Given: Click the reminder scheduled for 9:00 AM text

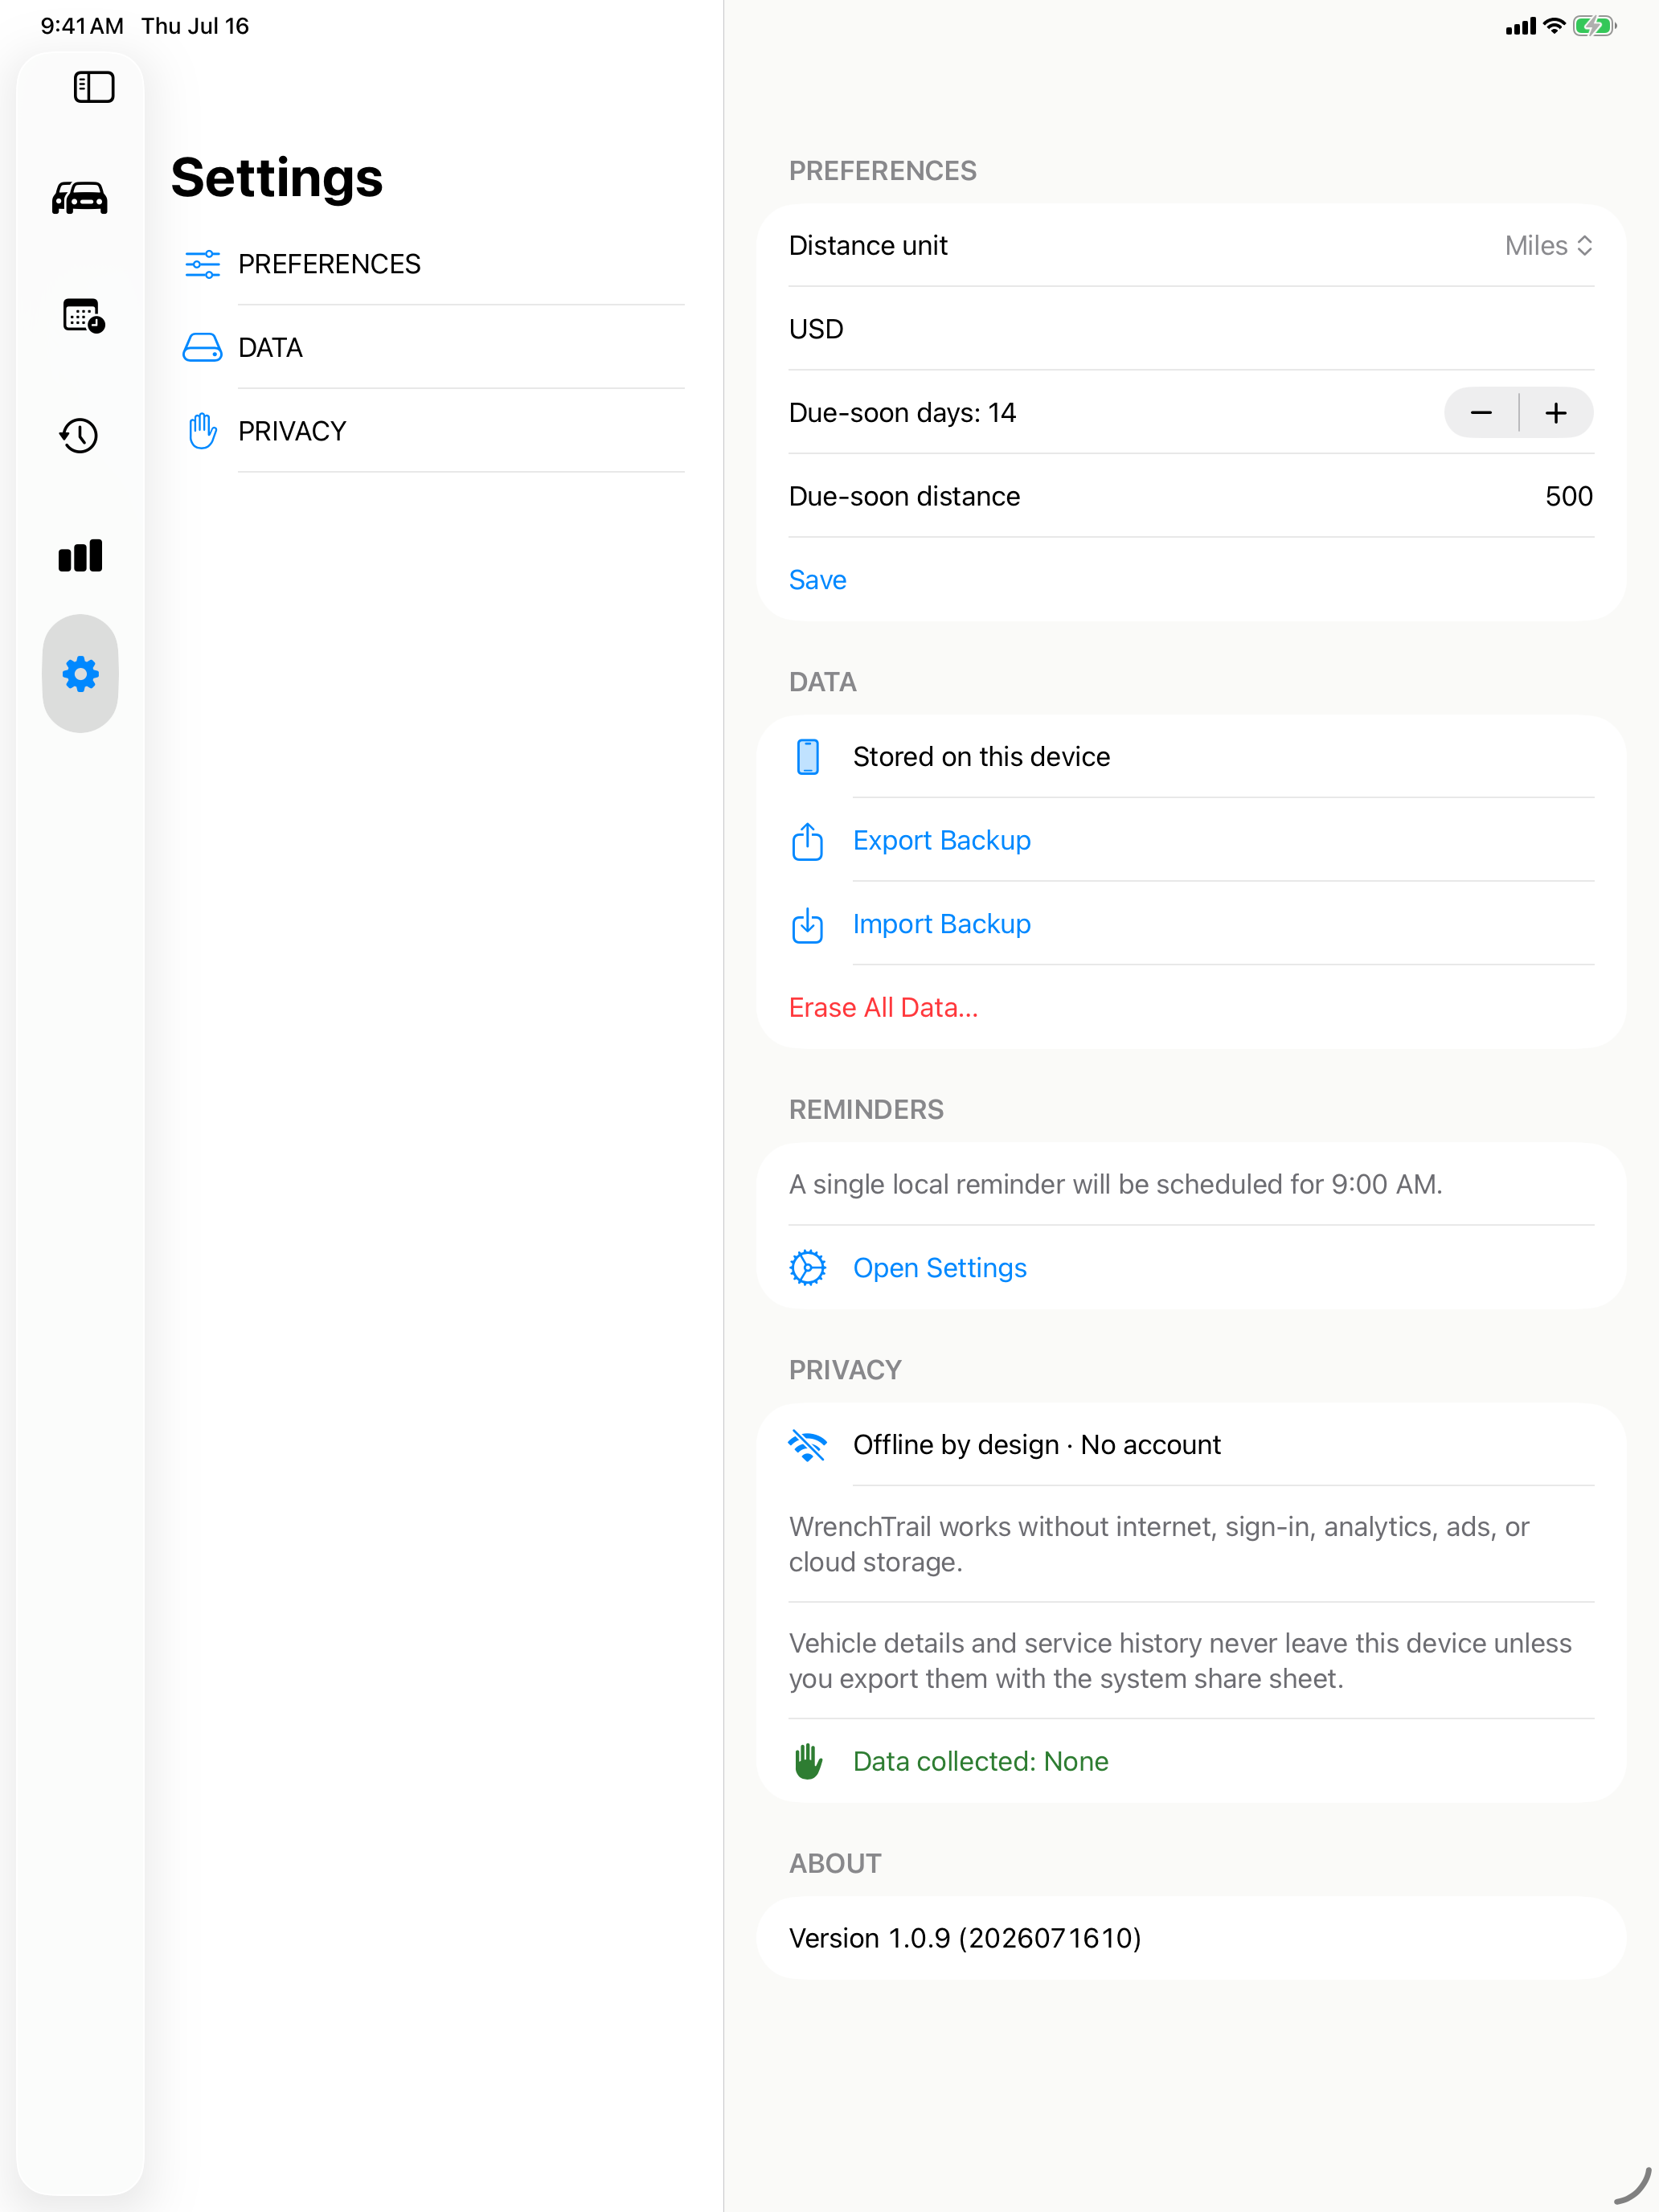Looking at the screenshot, I should click(1116, 1185).
